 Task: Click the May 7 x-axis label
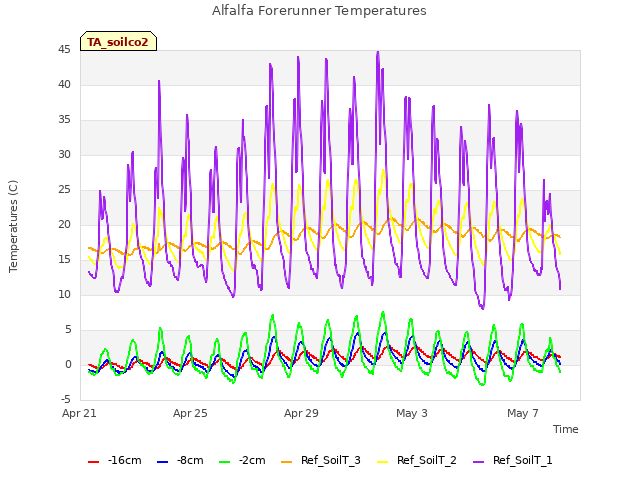[523, 413]
